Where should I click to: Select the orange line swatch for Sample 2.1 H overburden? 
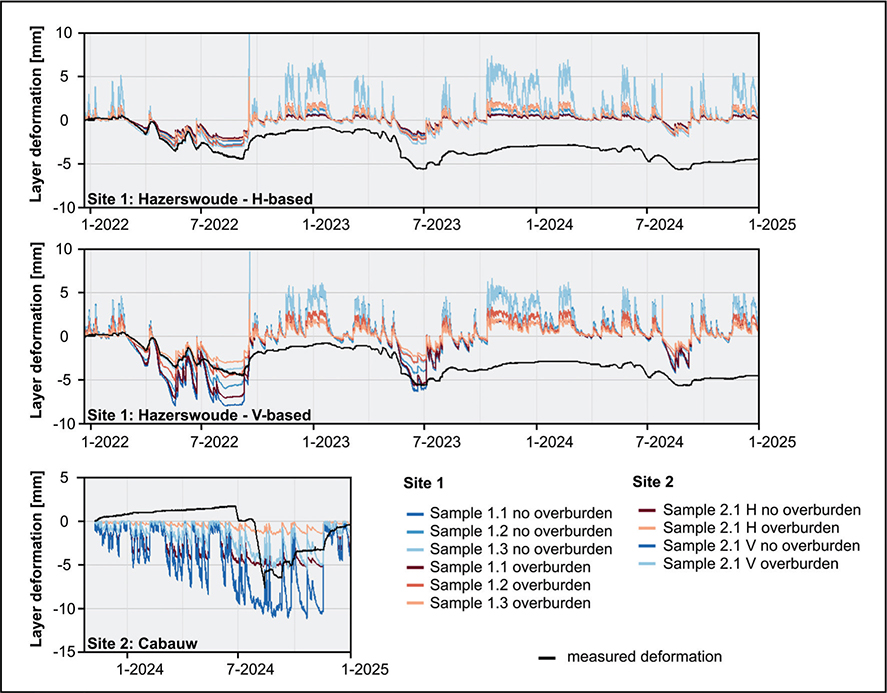click(x=646, y=528)
